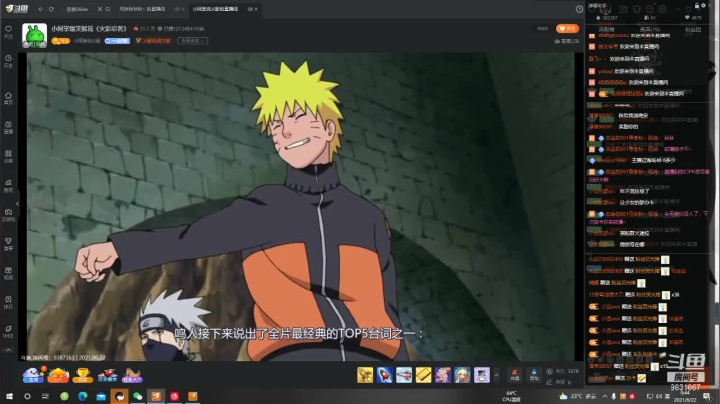Show hidden tray icons with the chevron

click(x=605, y=396)
